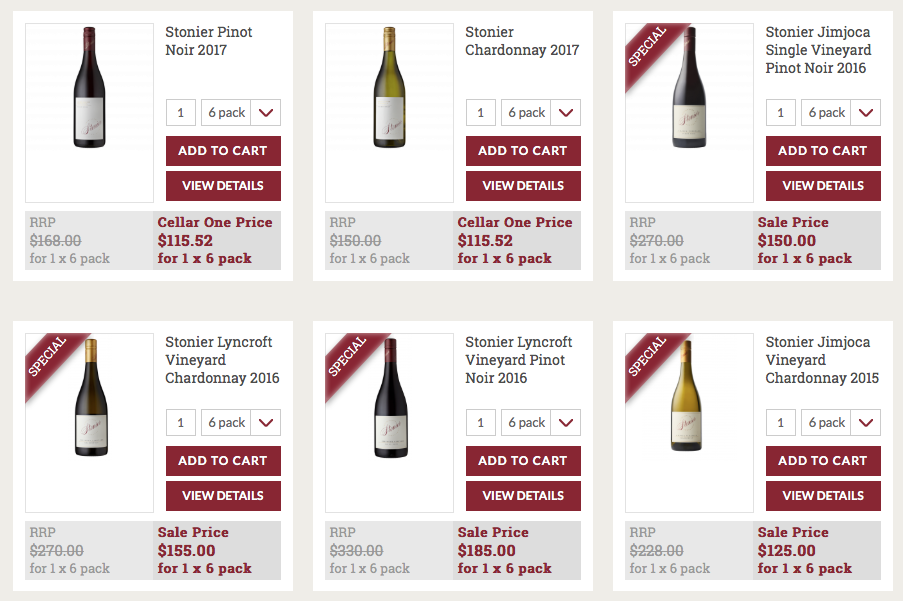Image resolution: width=903 pixels, height=601 pixels.
Task: Expand pack size dropdown for Stonier Chardonnay 2017
Action: pos(540,113)
